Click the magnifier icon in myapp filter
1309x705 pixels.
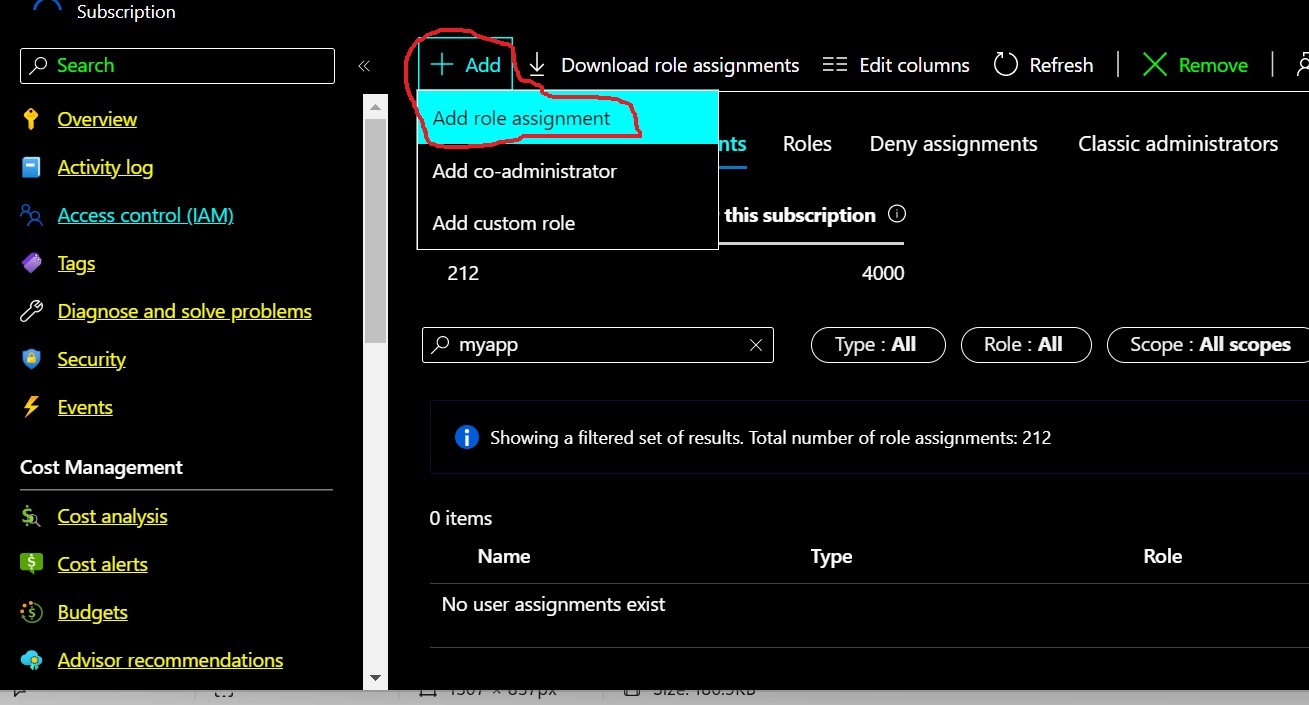point(440,345)
